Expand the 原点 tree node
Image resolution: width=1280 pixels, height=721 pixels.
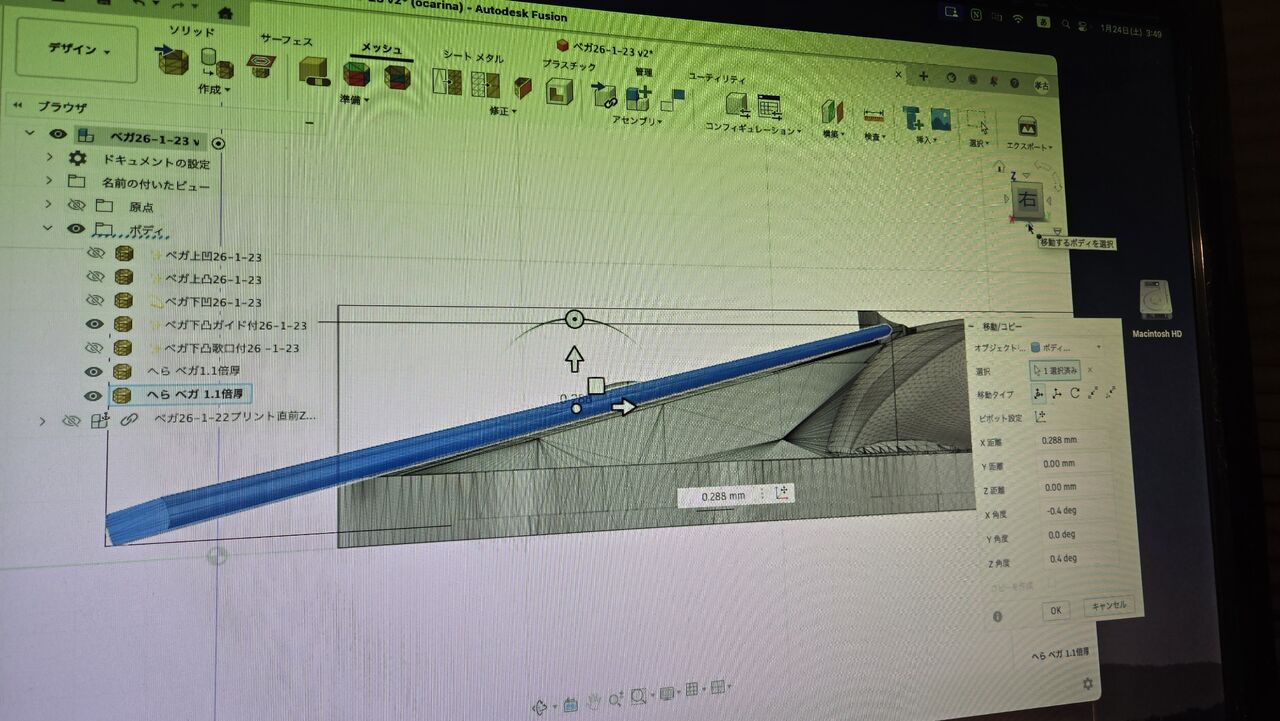48,204
